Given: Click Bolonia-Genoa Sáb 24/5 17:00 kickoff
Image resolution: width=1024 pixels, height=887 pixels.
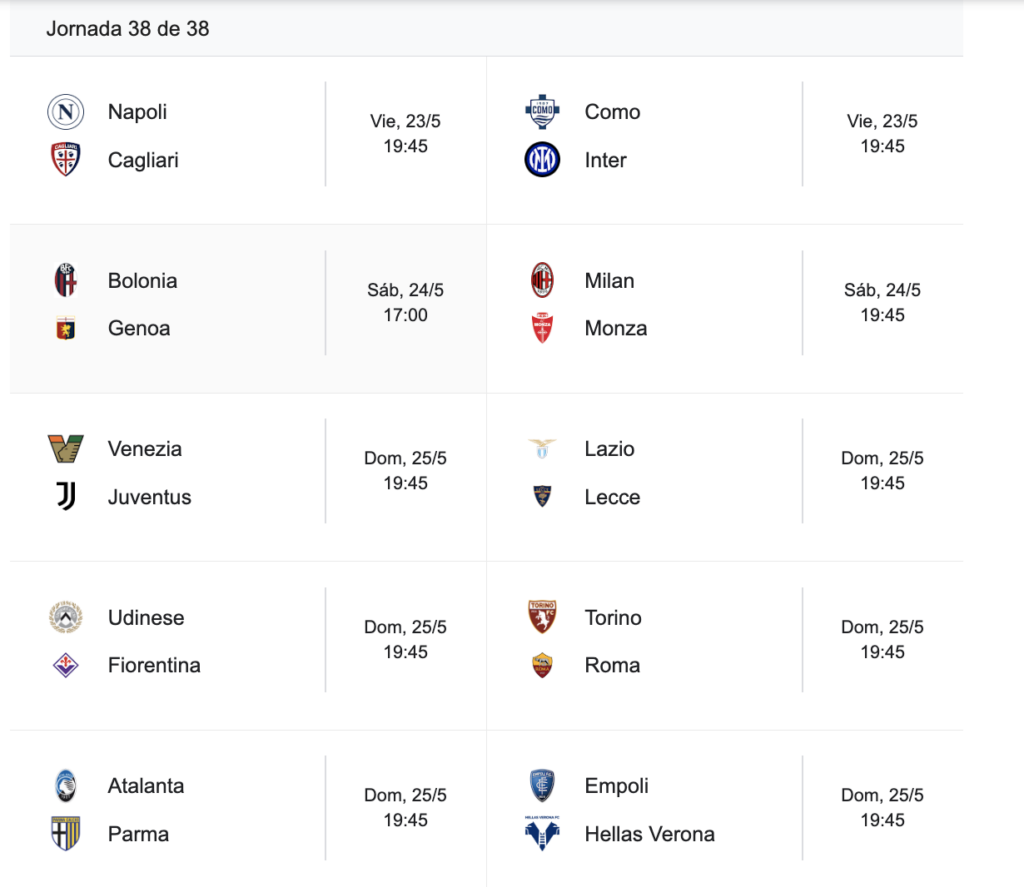Looking at the screenshot, I should pyautogui.click(x=406, y=302).
